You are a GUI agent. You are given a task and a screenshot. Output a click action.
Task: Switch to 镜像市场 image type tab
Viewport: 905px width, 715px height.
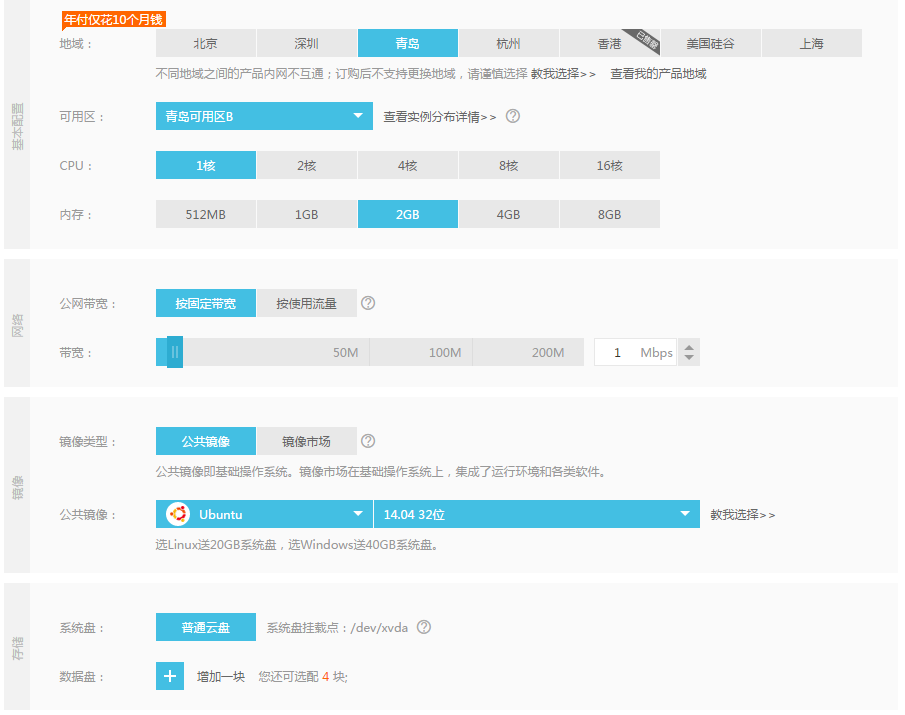307,442
